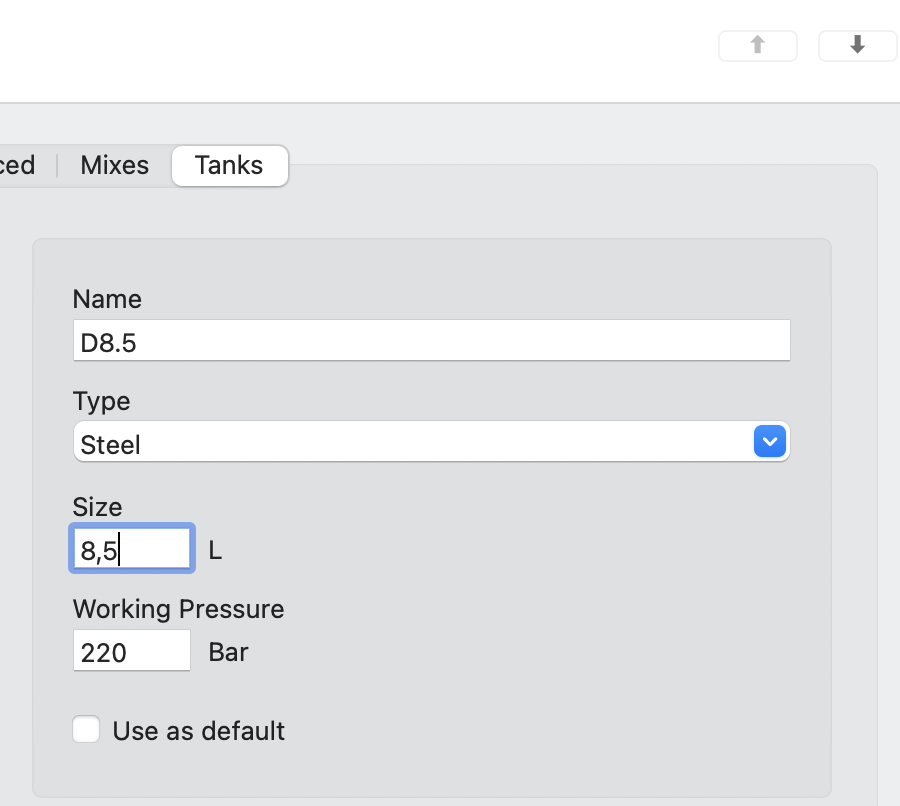Viewport: 900px width, 806px height.
Task: Click the Working Pressure label
Action: [x=178, y=609]
